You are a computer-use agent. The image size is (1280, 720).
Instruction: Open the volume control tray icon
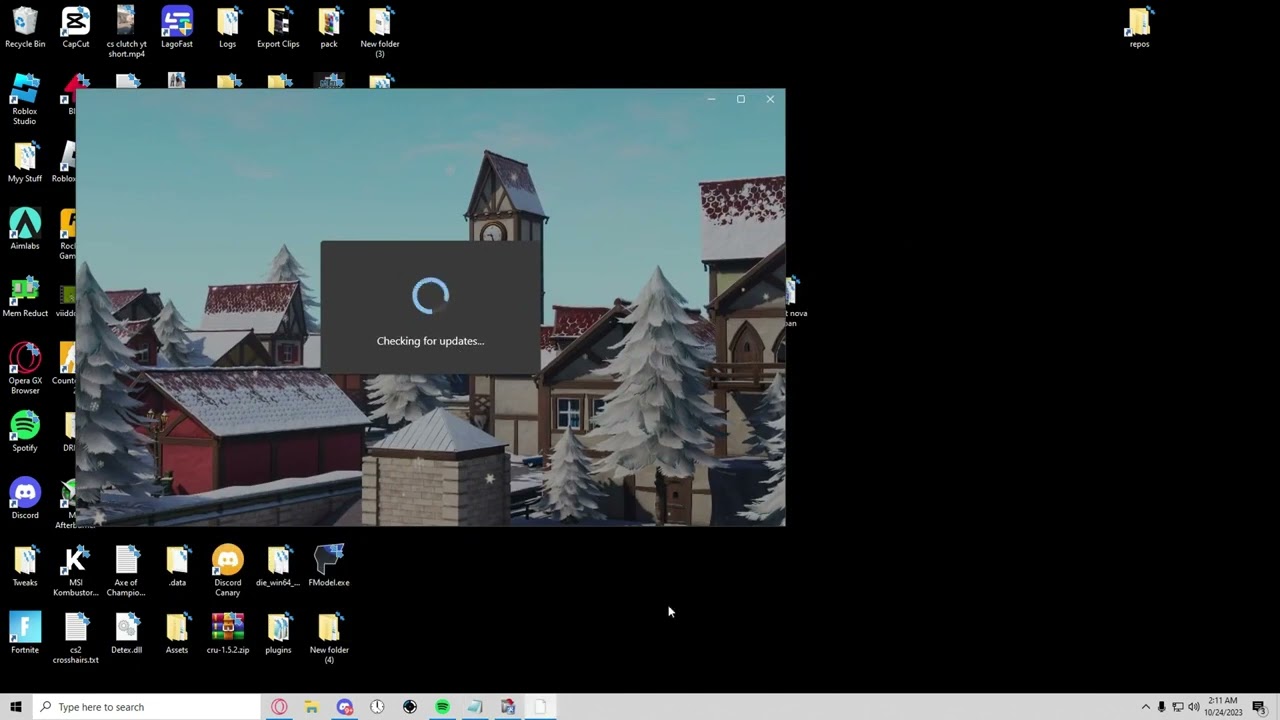pyautogui.click(x=1194, y=707)
